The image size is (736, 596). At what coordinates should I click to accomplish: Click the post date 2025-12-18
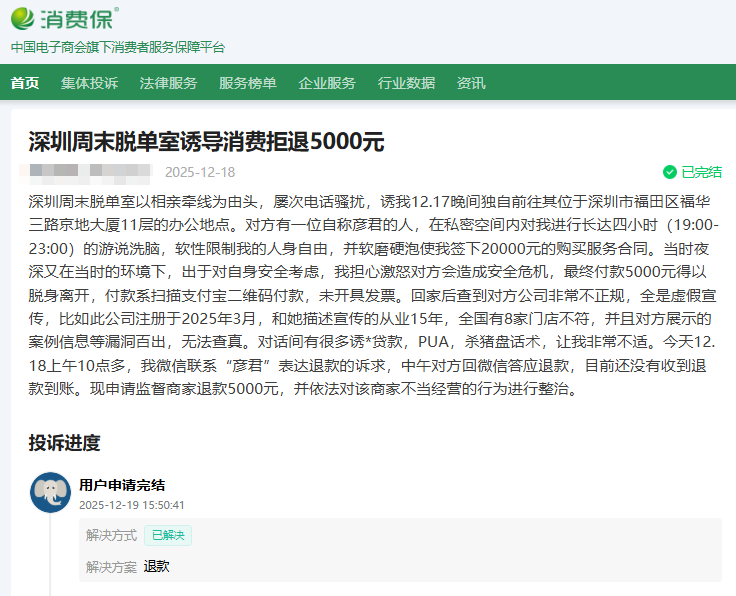(200, 171)
